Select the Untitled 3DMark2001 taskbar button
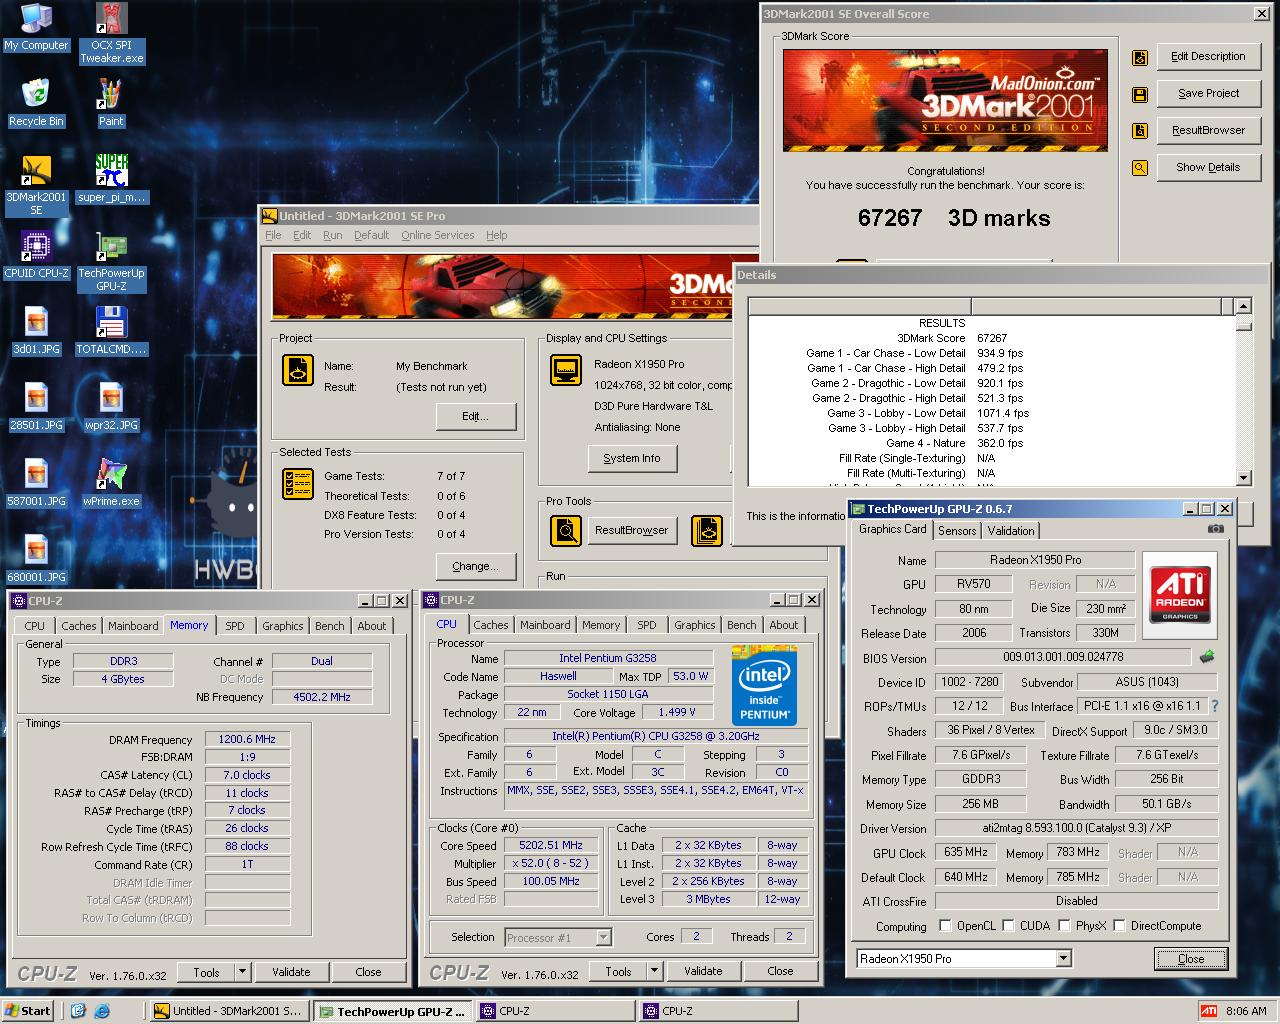This screenshot has height=1024, width=1280. (x=229, y=1011)
